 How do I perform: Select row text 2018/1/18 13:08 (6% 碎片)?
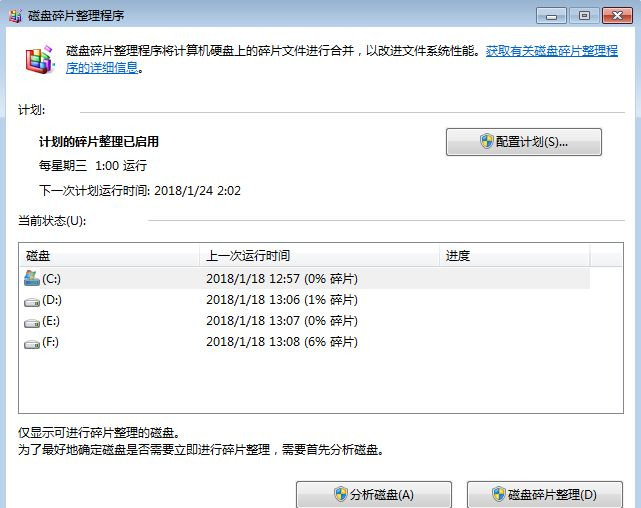pyautogui.click(x=282, y=342)
